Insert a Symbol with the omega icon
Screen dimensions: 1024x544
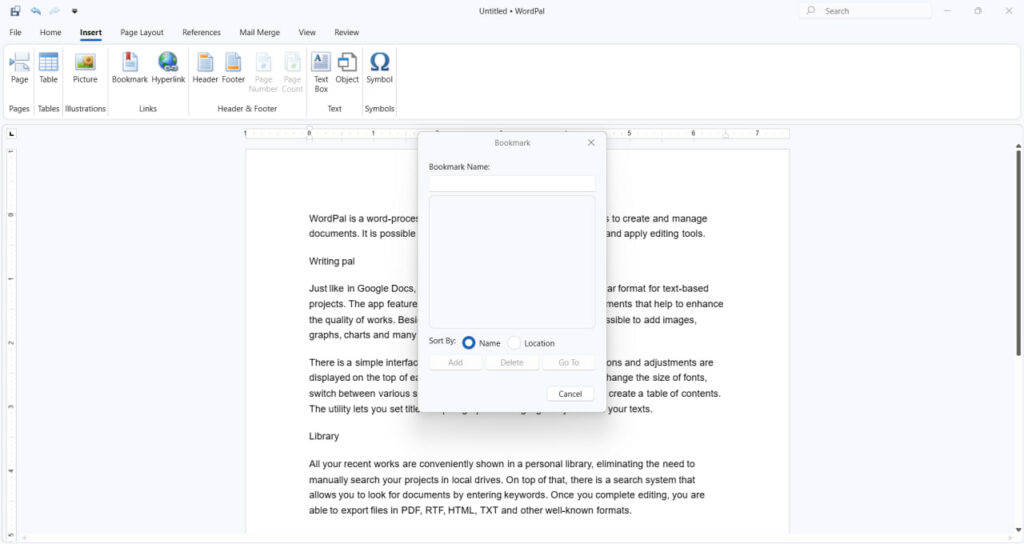click(x=379, y=68)
